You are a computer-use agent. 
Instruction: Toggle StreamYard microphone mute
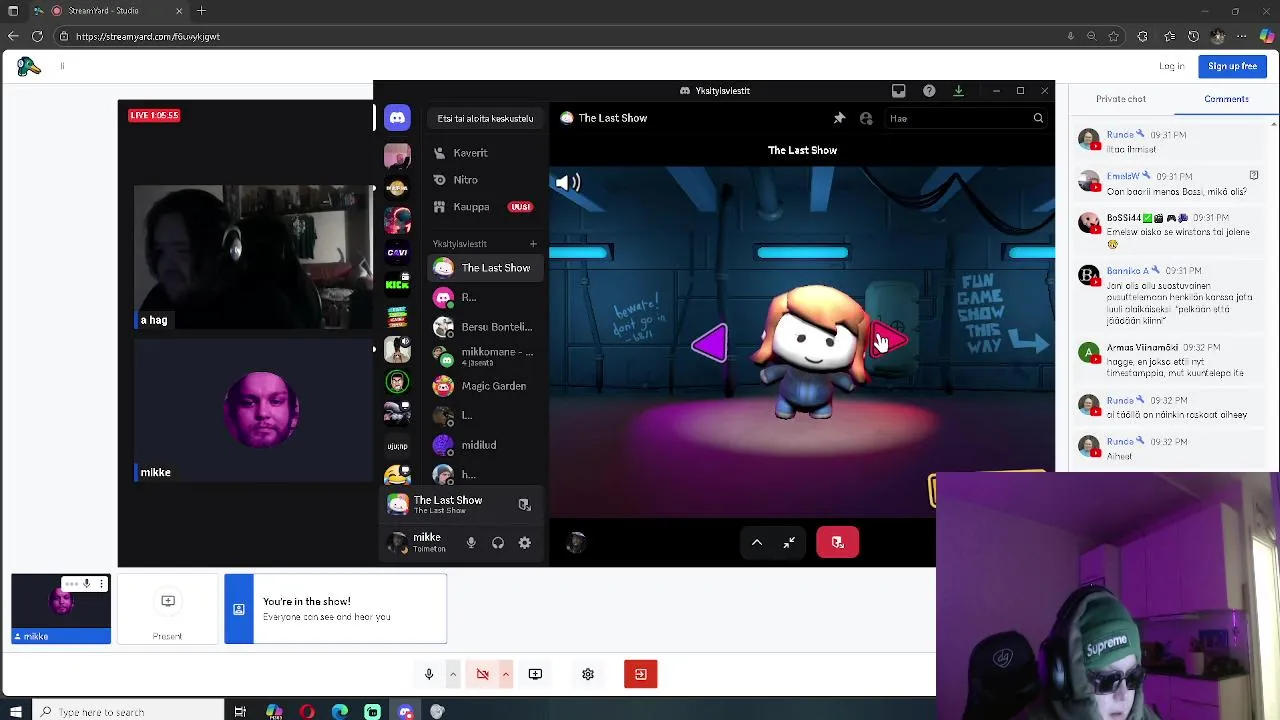click(429, 674)
